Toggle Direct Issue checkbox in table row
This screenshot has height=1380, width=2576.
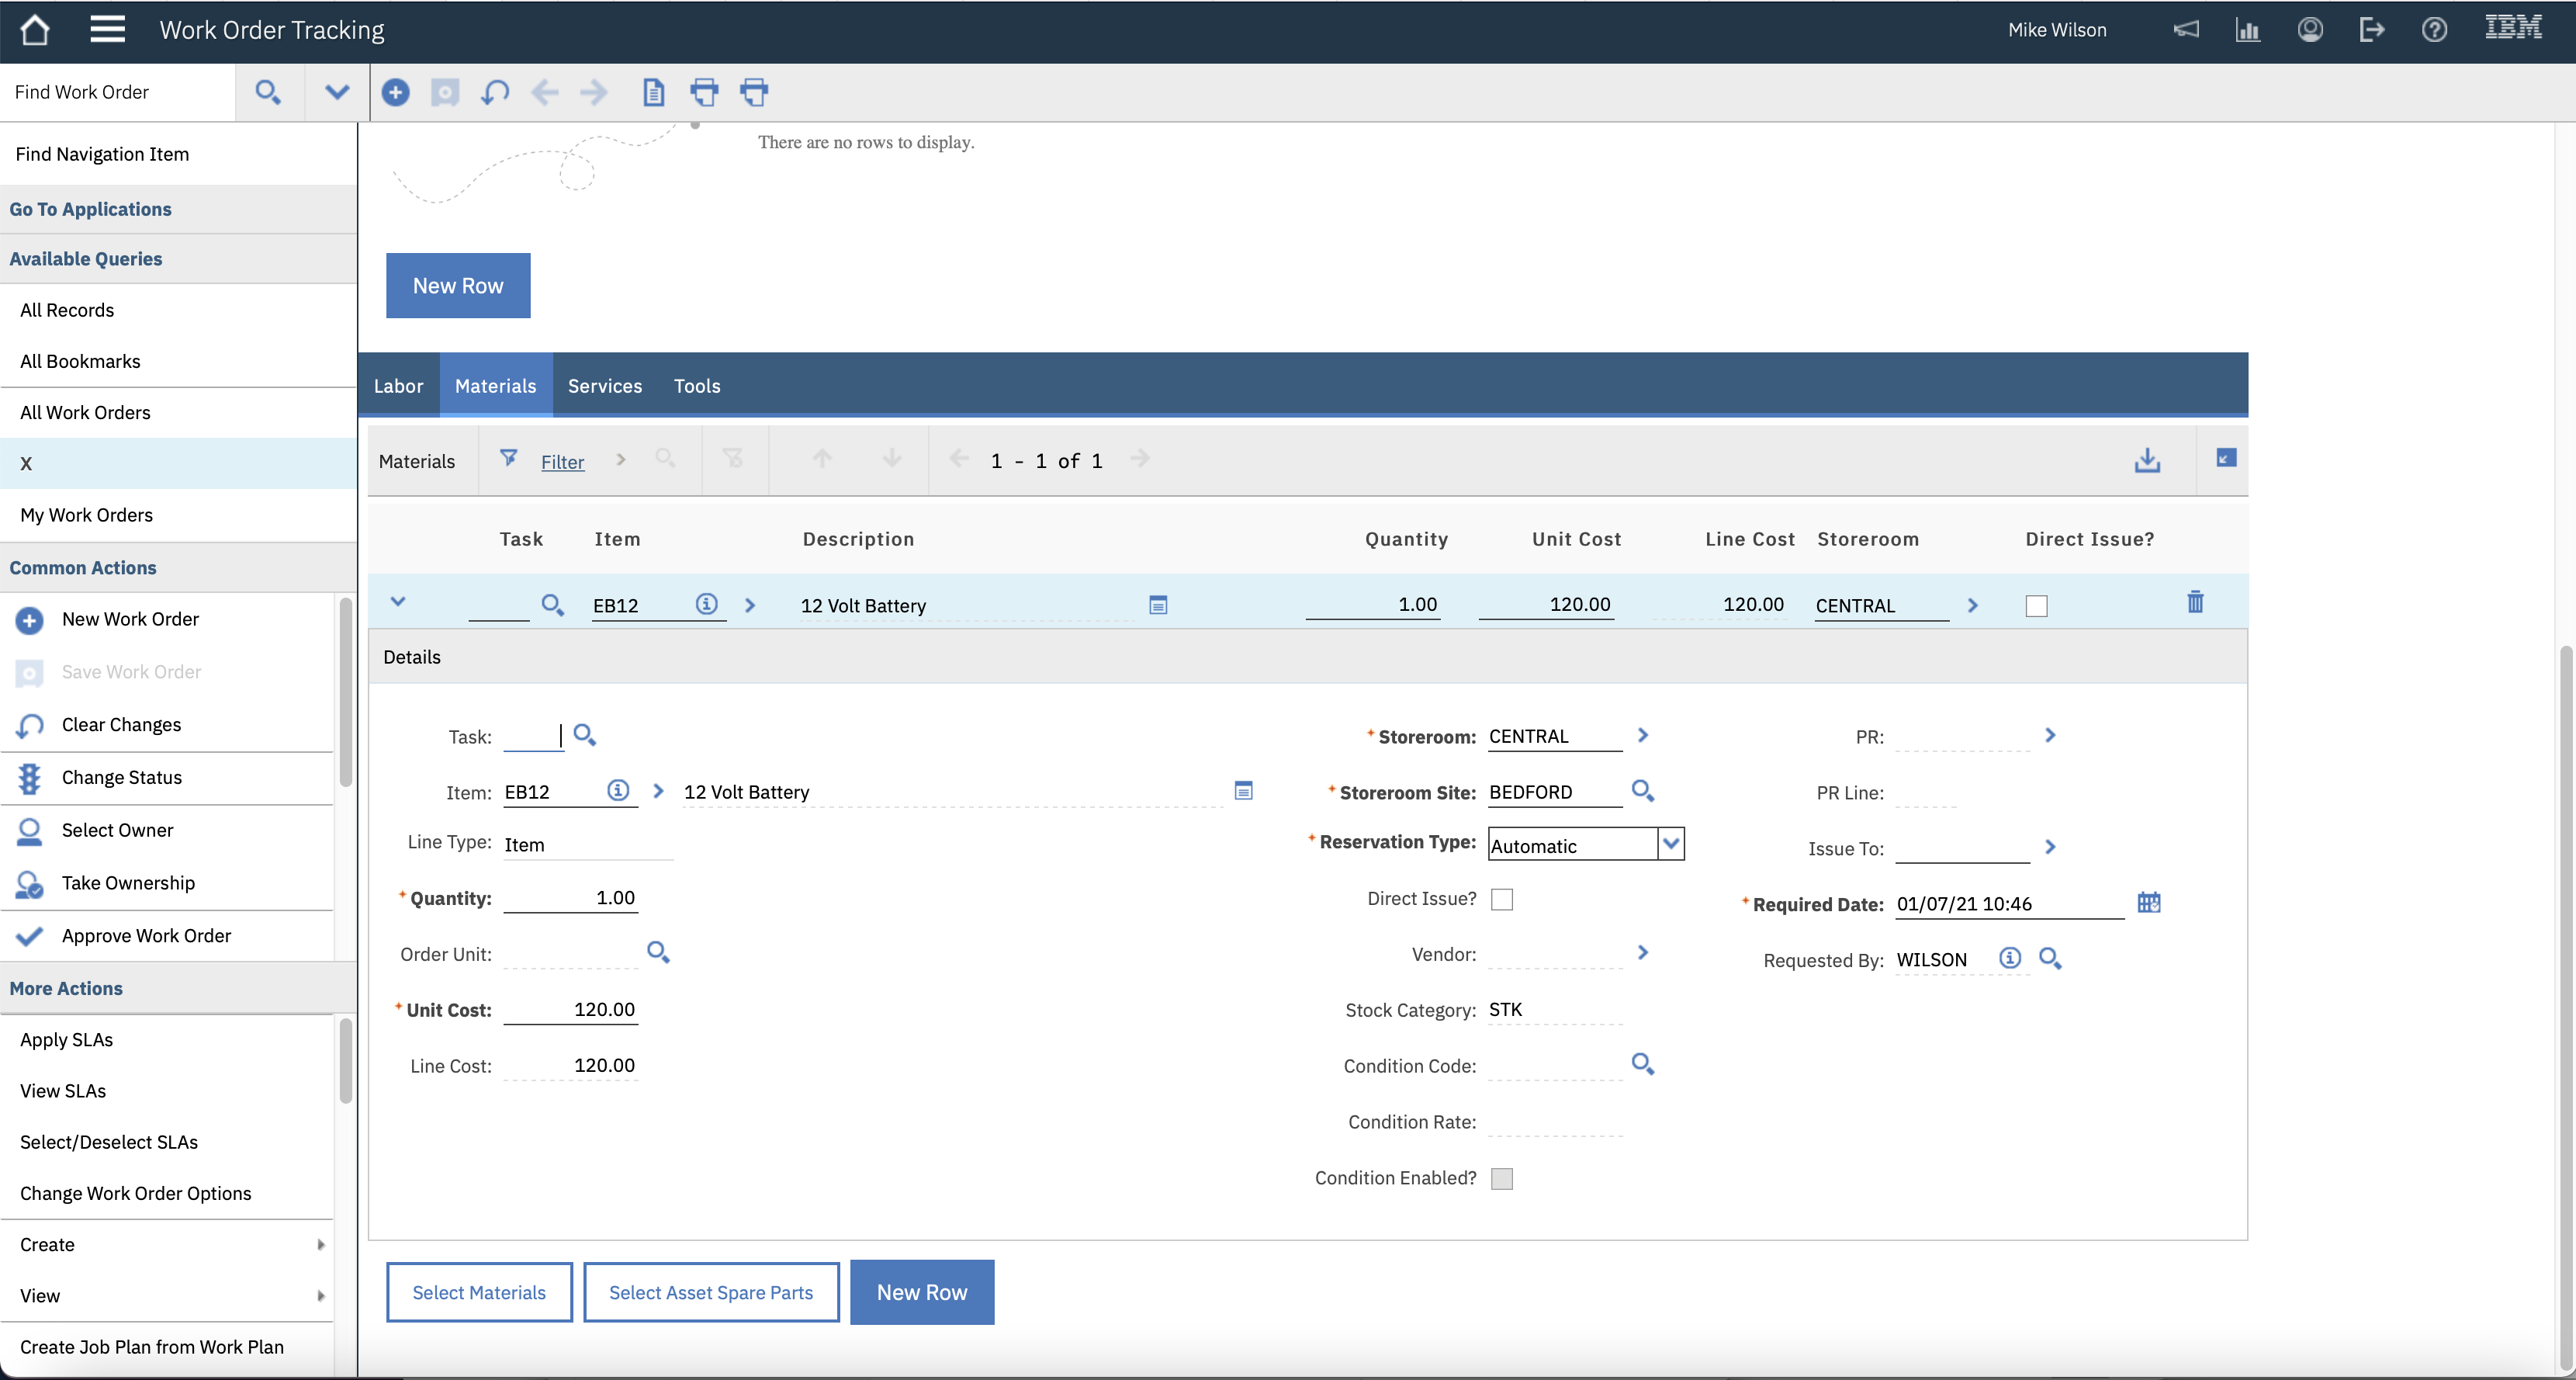point(2036,606)
